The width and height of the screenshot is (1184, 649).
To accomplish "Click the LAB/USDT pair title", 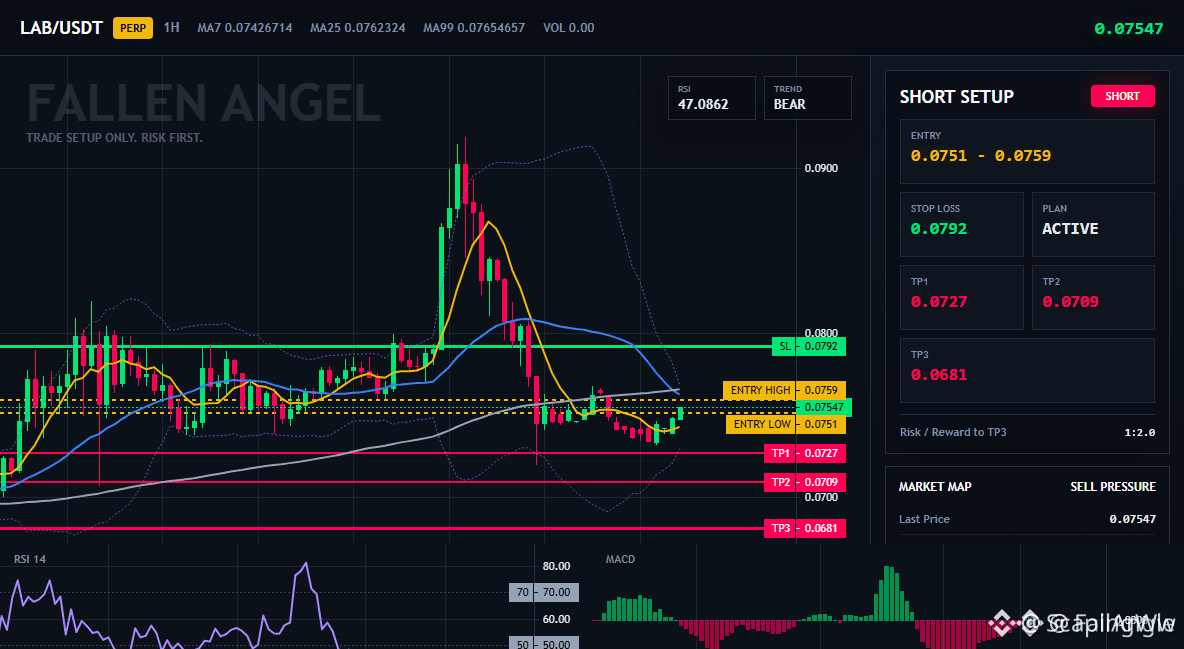I will coord(61,28).
